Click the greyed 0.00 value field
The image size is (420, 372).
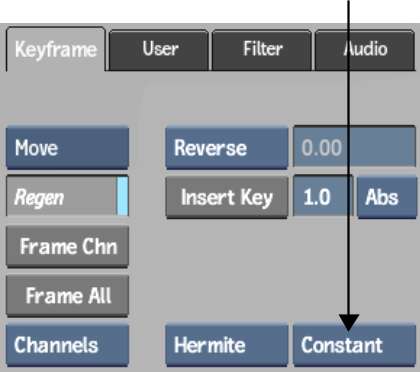pos(354,147)
